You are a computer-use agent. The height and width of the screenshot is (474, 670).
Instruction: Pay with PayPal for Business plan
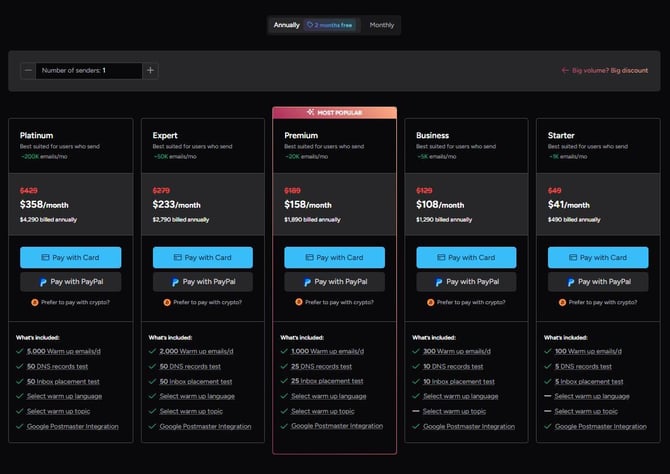[x=466, y=282]
